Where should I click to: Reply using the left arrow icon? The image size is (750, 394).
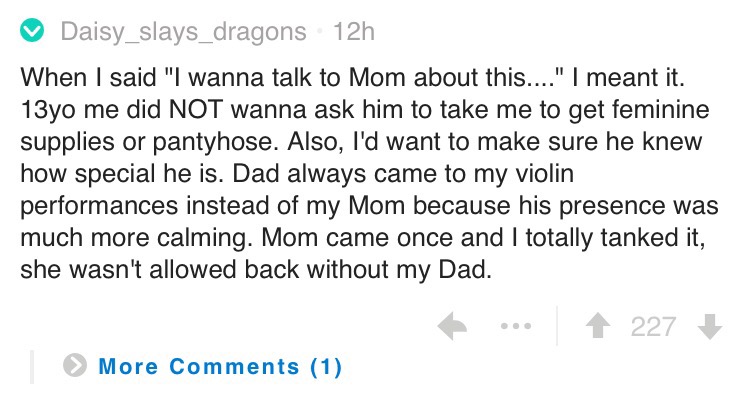pos(452,326)
